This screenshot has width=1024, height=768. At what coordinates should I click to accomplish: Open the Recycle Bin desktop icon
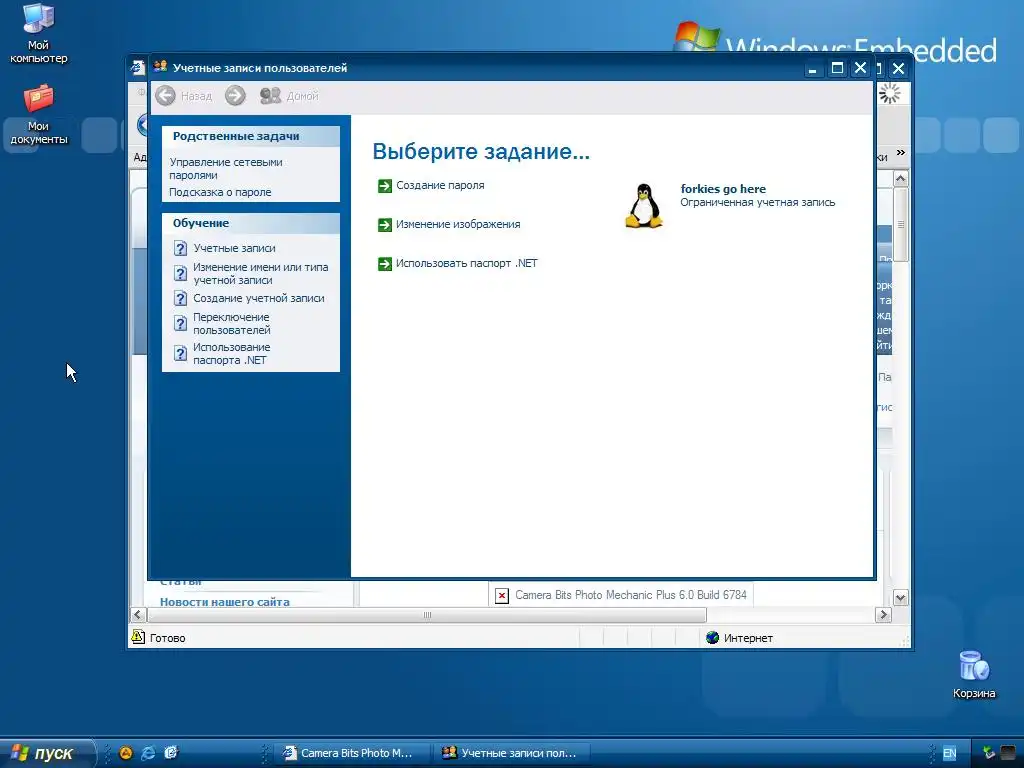(974, 675)
